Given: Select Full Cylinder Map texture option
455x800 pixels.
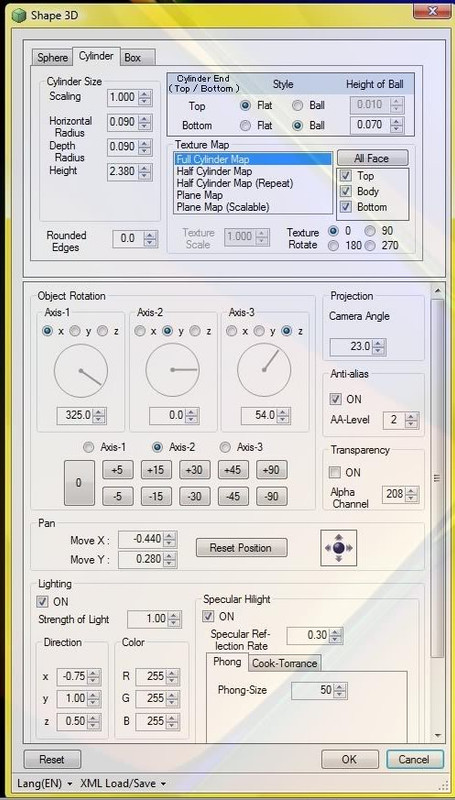Looking at the screenshot, I should click(x=253, y=159).
